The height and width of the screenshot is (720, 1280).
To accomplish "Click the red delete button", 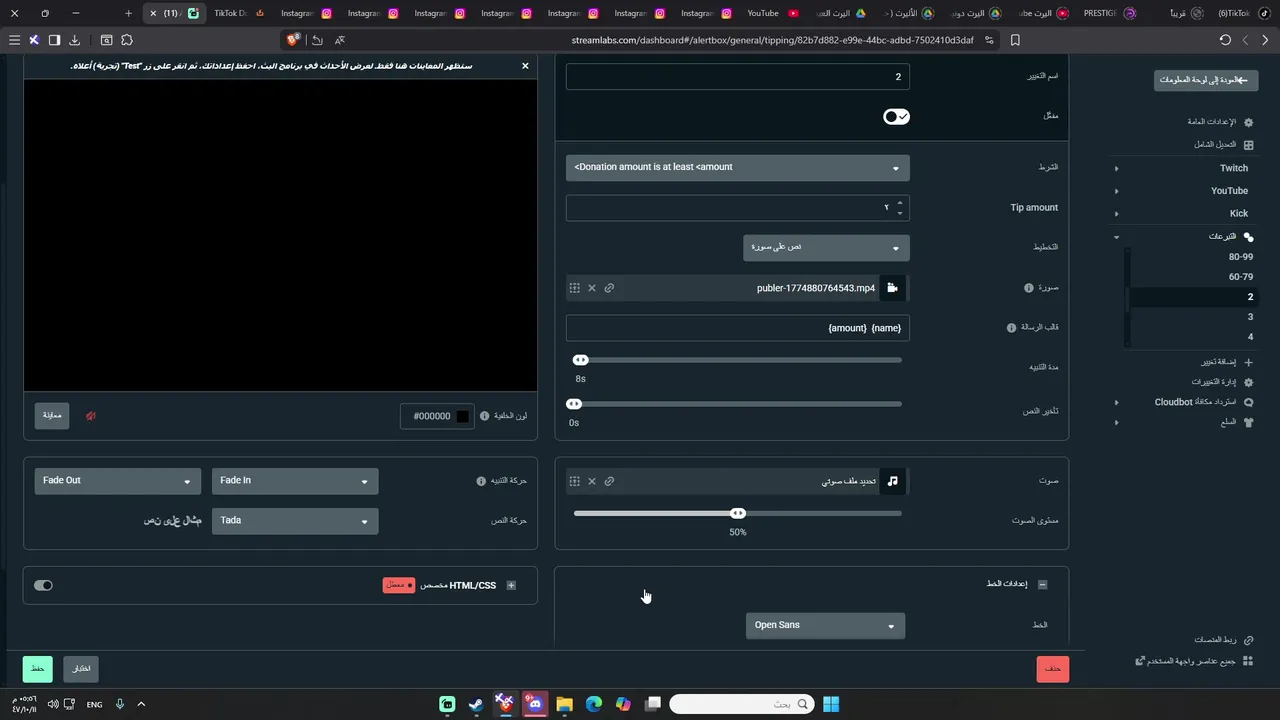I will pos(1053,669).
